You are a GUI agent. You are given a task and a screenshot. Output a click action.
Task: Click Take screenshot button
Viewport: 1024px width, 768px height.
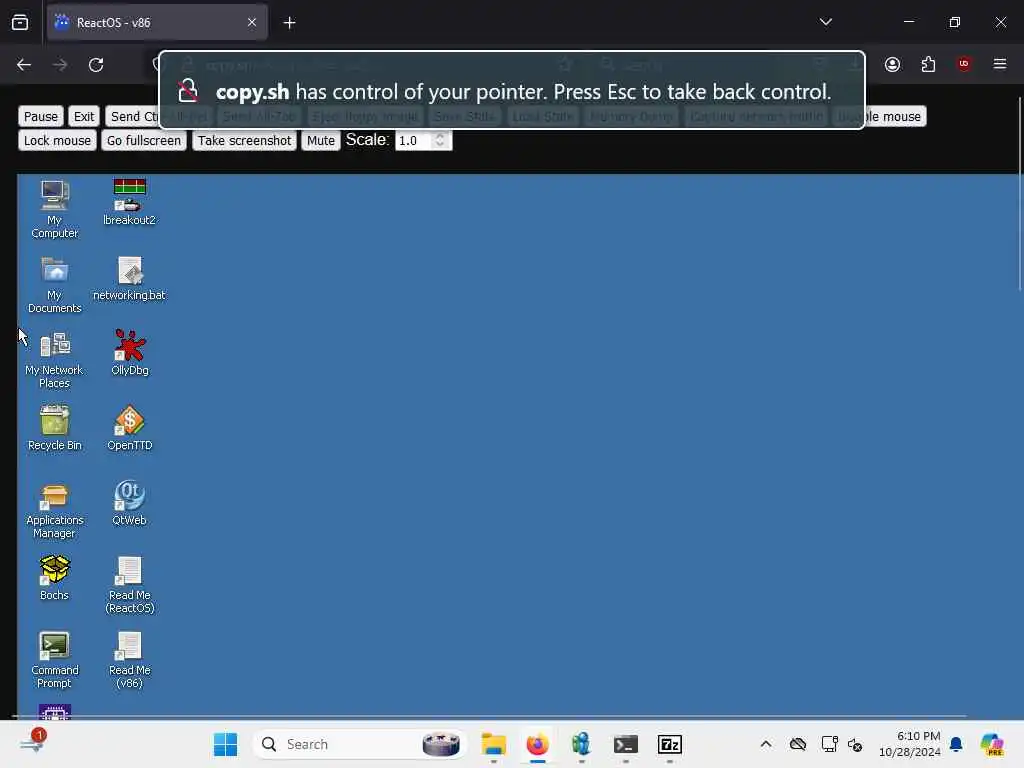pyautogui.click(x=244, y=140)
